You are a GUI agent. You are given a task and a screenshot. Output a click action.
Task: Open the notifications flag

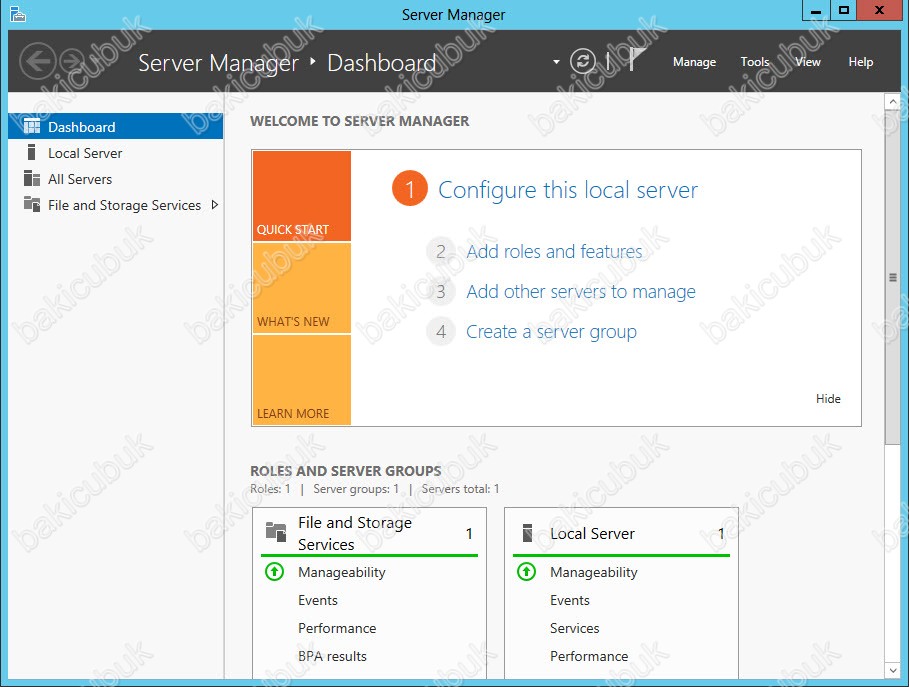point(637,59)
